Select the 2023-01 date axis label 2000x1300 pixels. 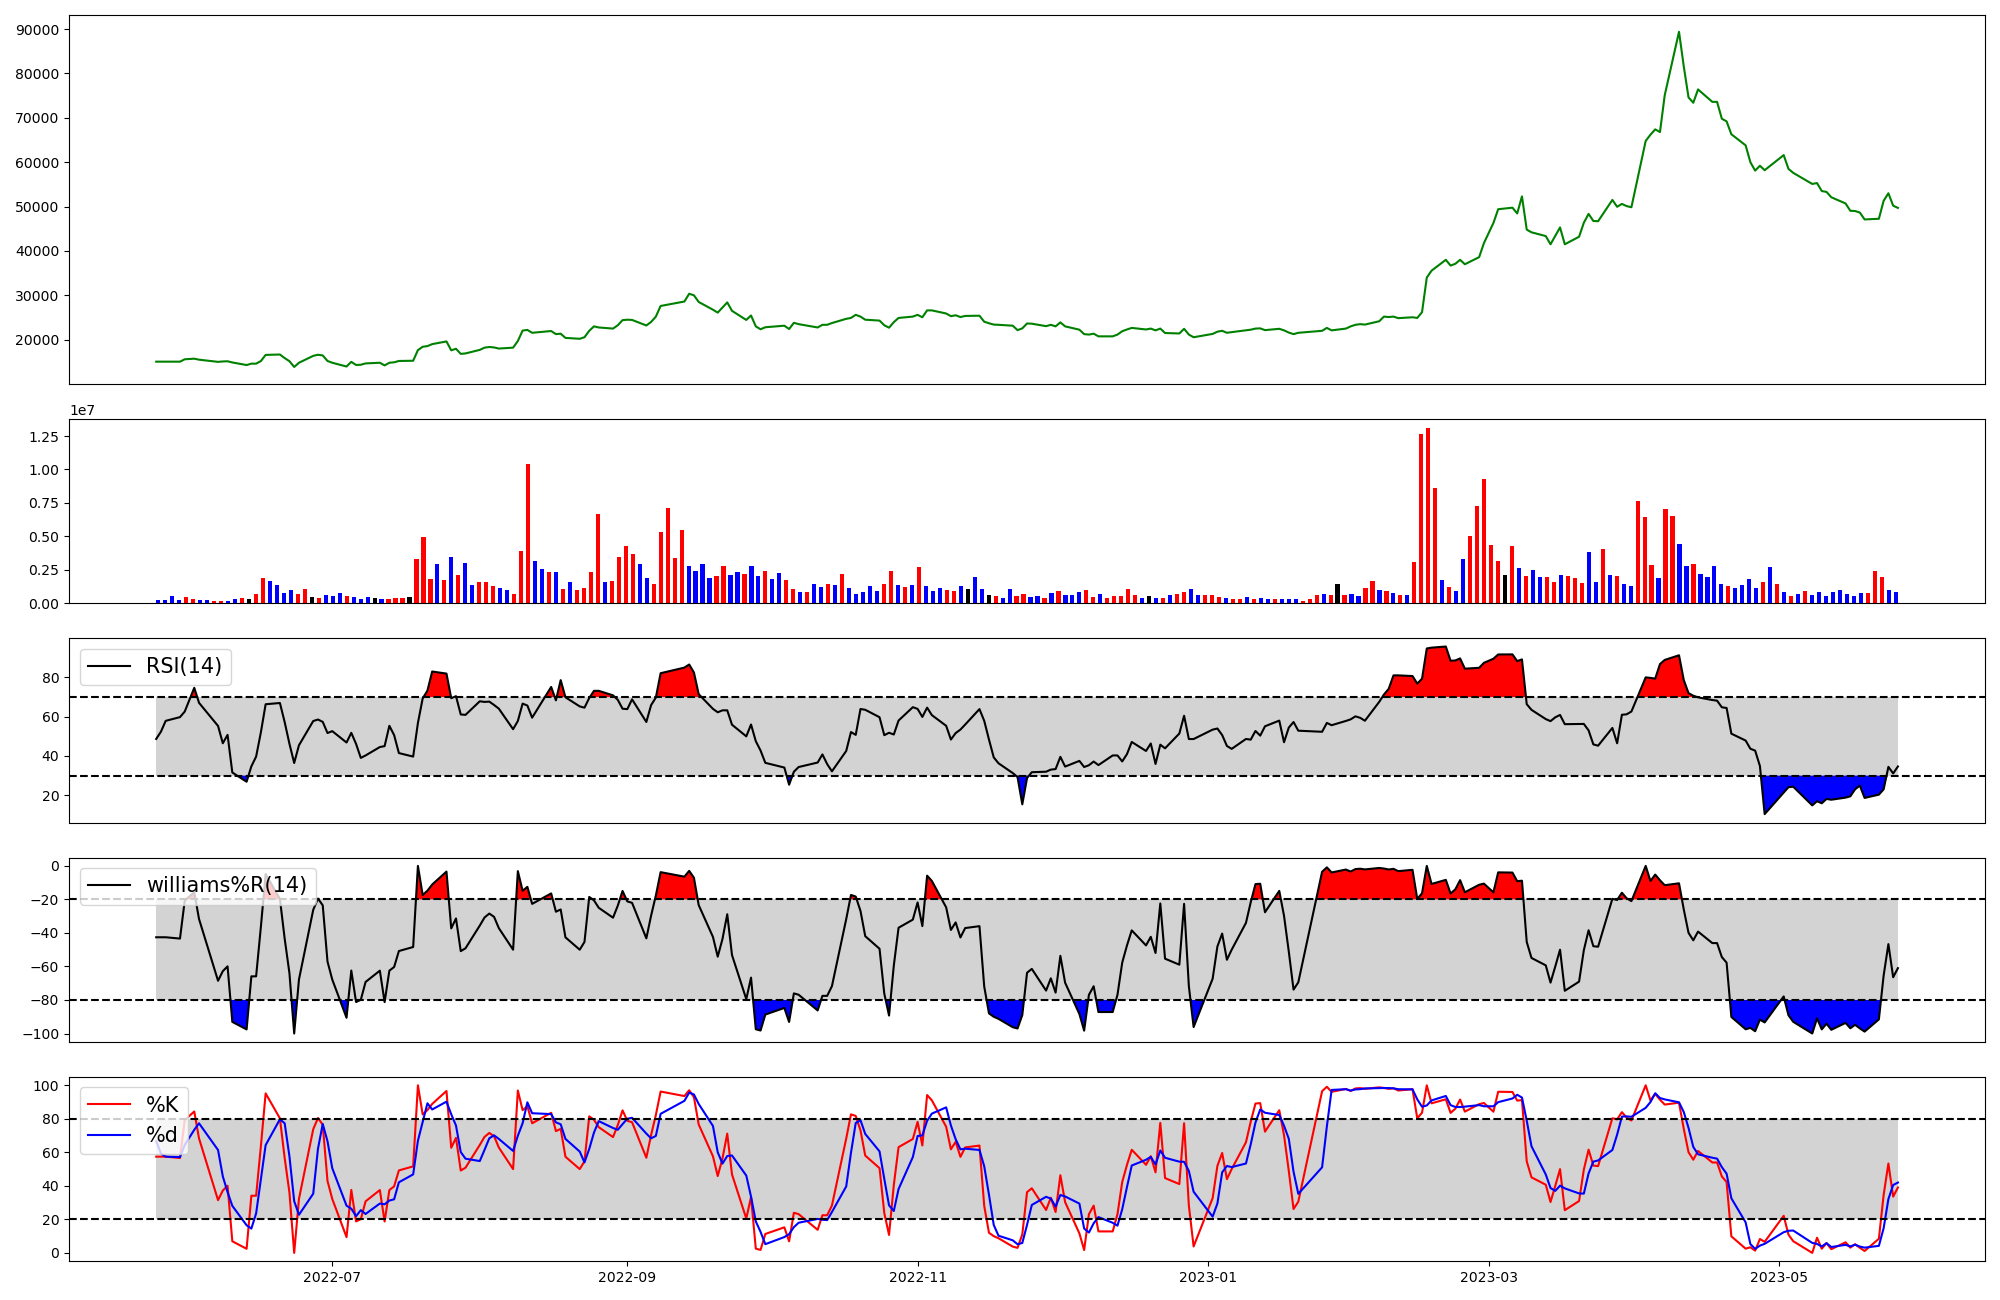pyautogui.click(x=1208, y=1277)
